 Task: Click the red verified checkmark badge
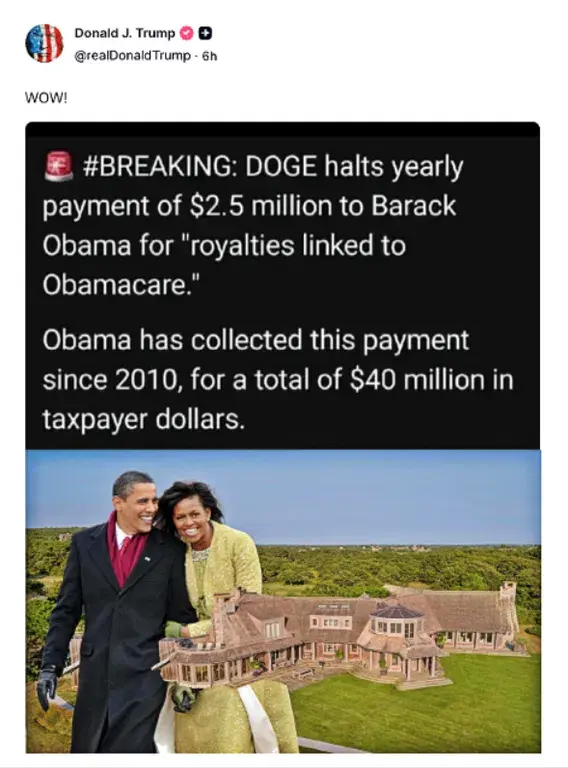click(187, 33)
